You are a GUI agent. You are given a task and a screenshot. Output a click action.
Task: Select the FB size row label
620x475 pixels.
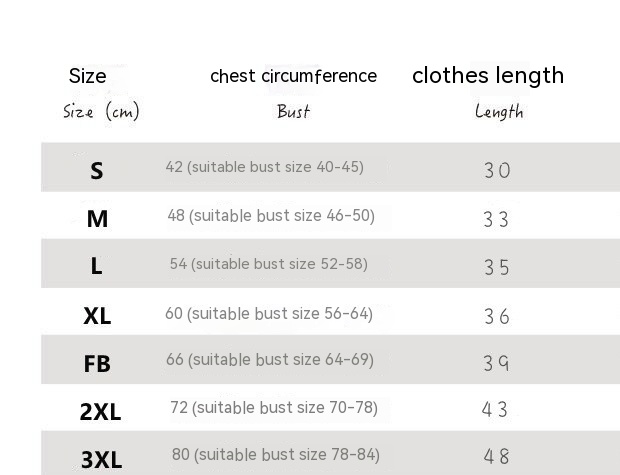tap(97, 364)
